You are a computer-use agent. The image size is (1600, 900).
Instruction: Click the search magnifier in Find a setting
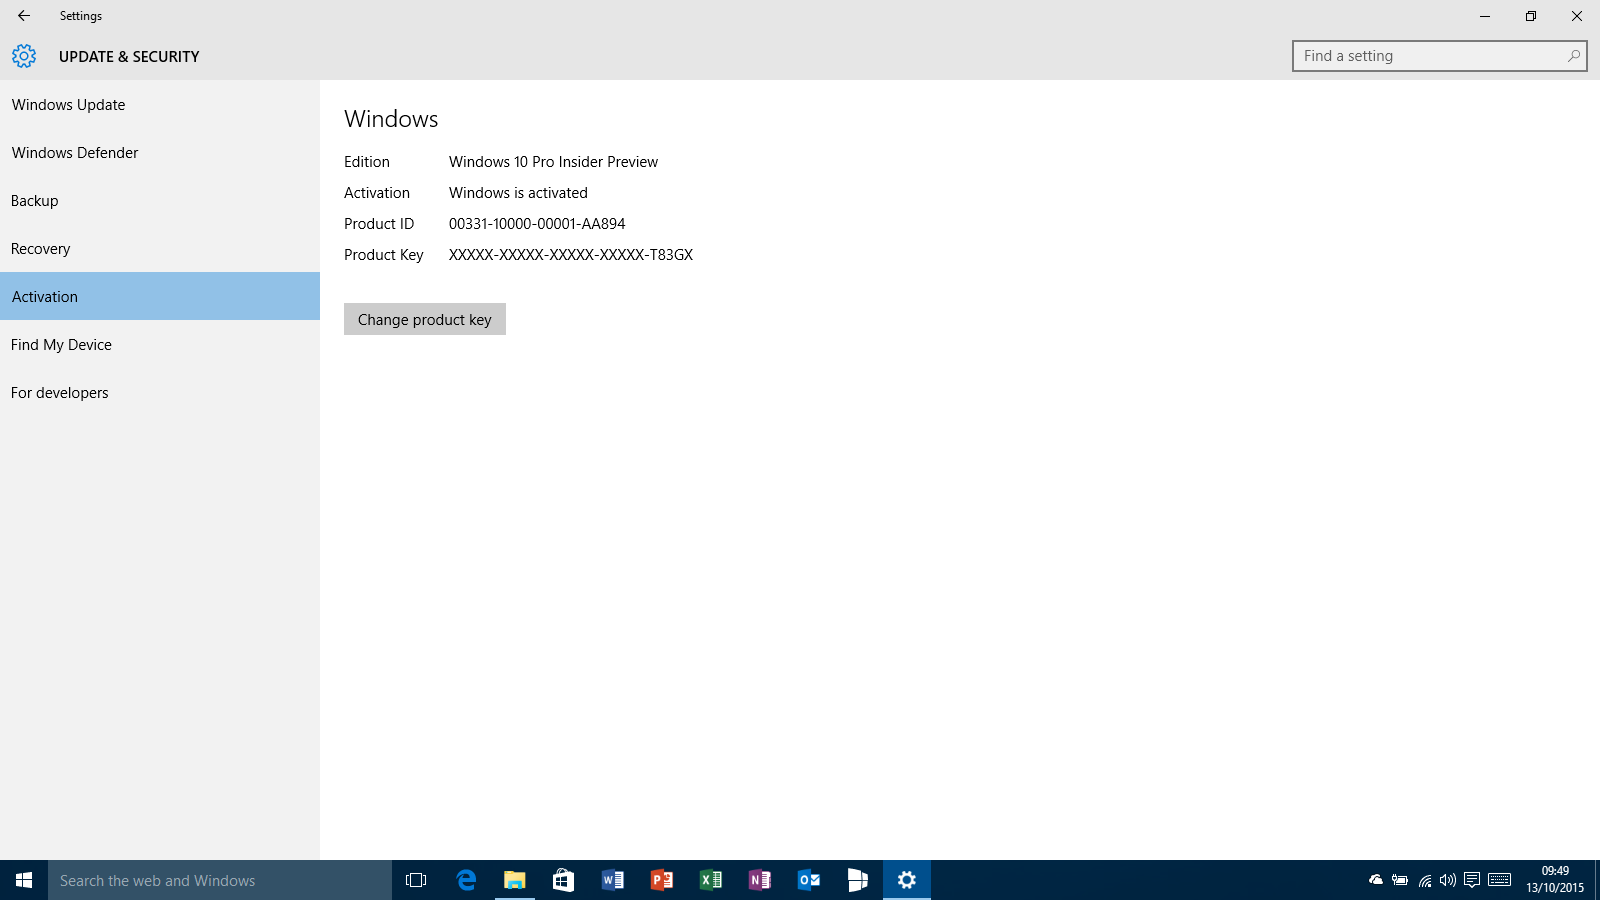(1574, 56)
